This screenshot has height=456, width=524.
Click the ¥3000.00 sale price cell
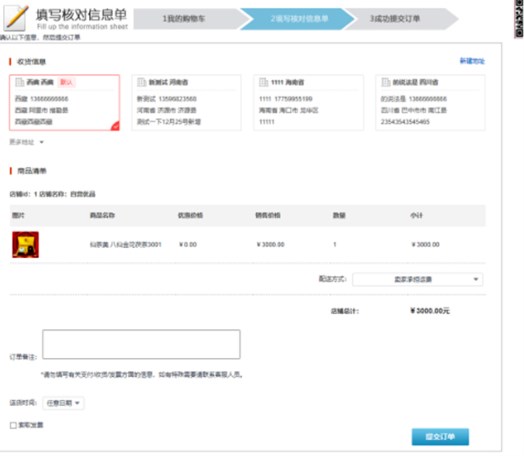point(271,245)
